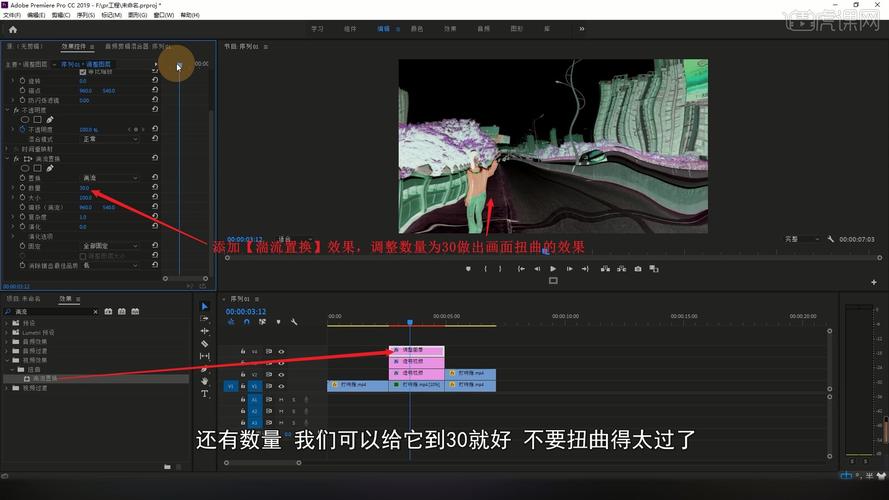
Task: Click the 数量 value 30.0
Action: 84,188
